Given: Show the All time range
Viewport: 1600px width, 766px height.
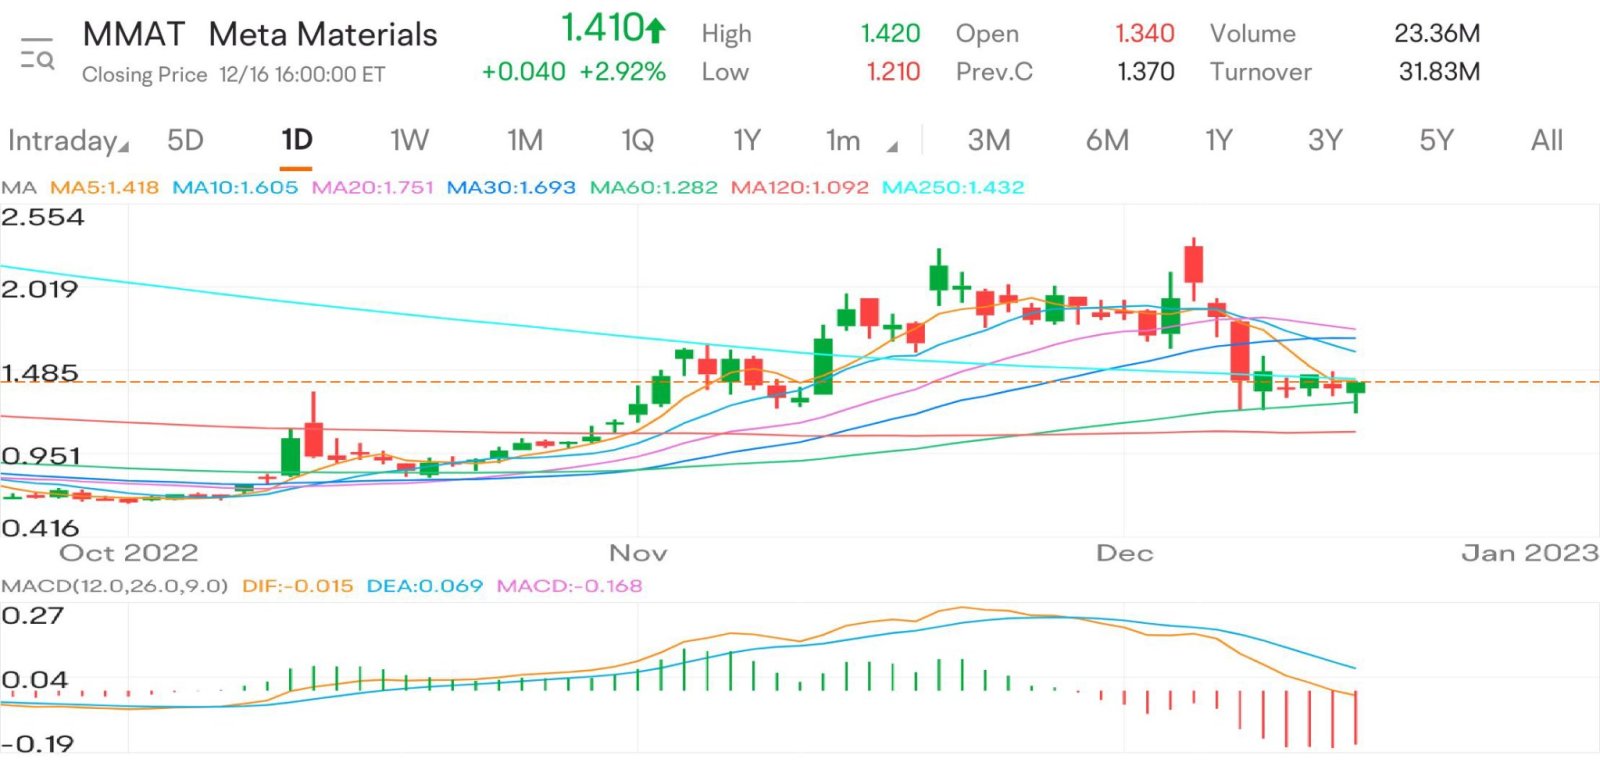Looking at the screenshot, I should (1546, 141).
